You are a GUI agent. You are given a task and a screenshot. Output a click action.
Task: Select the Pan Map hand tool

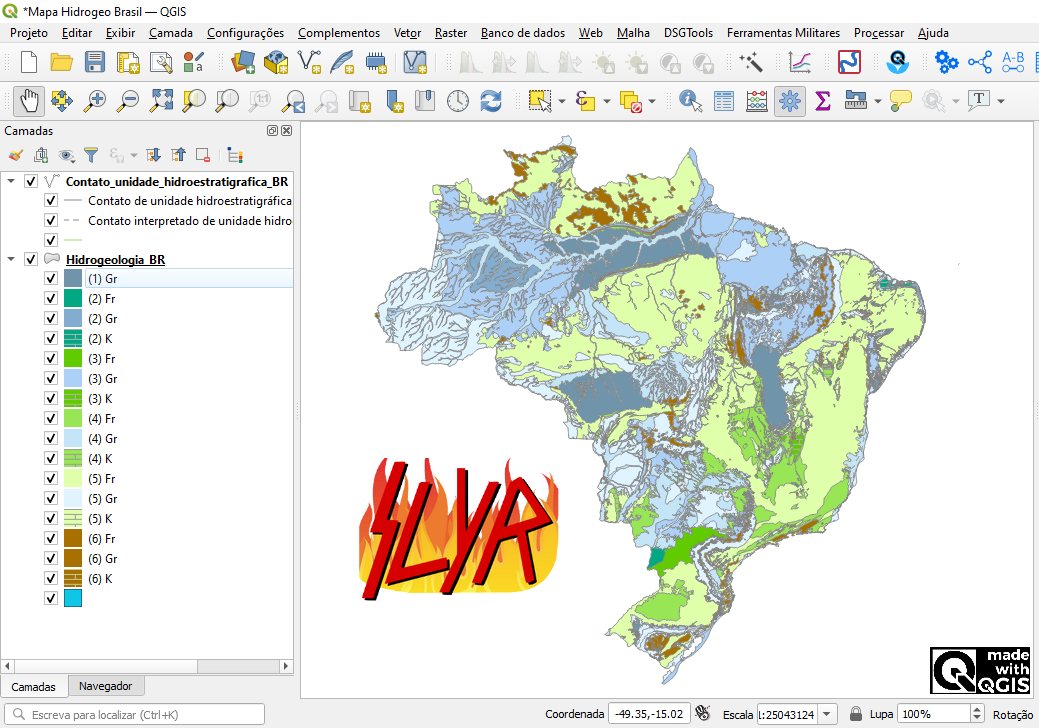click(29, 101)
